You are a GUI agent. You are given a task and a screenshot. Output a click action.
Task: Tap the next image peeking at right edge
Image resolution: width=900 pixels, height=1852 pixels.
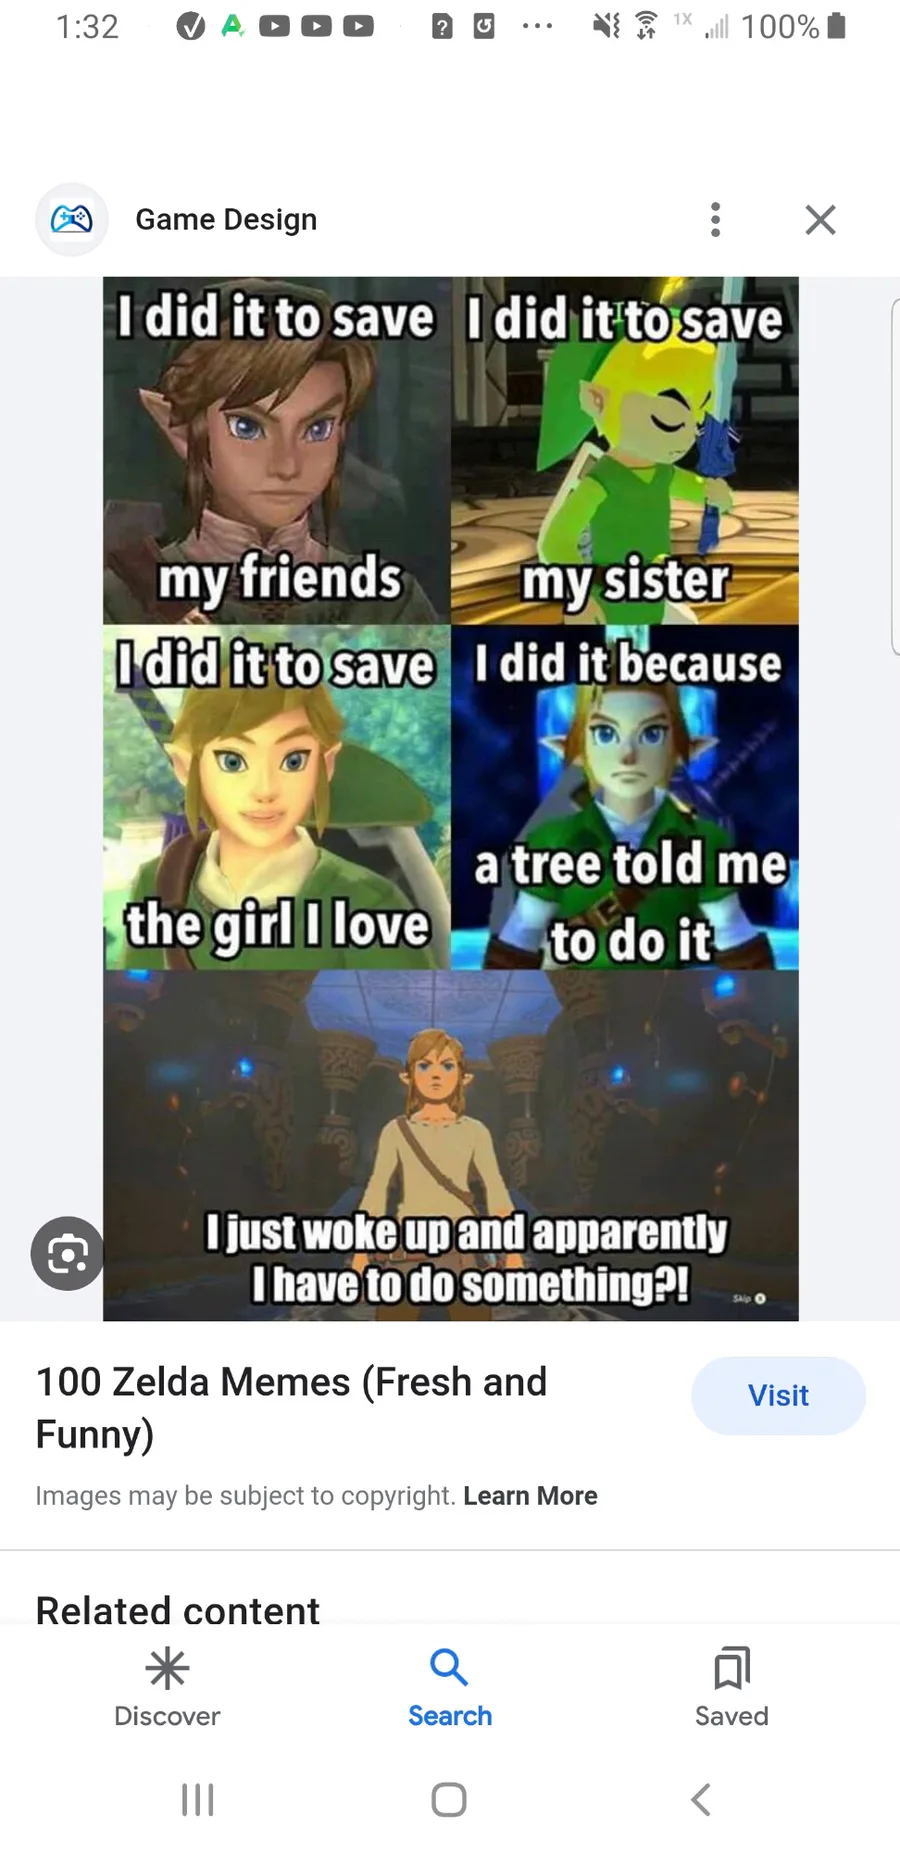895,477
